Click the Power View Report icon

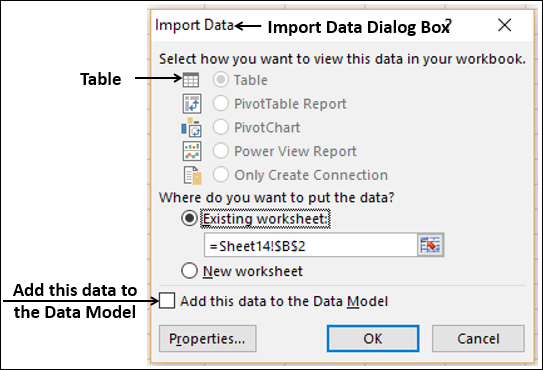point(192,151)
